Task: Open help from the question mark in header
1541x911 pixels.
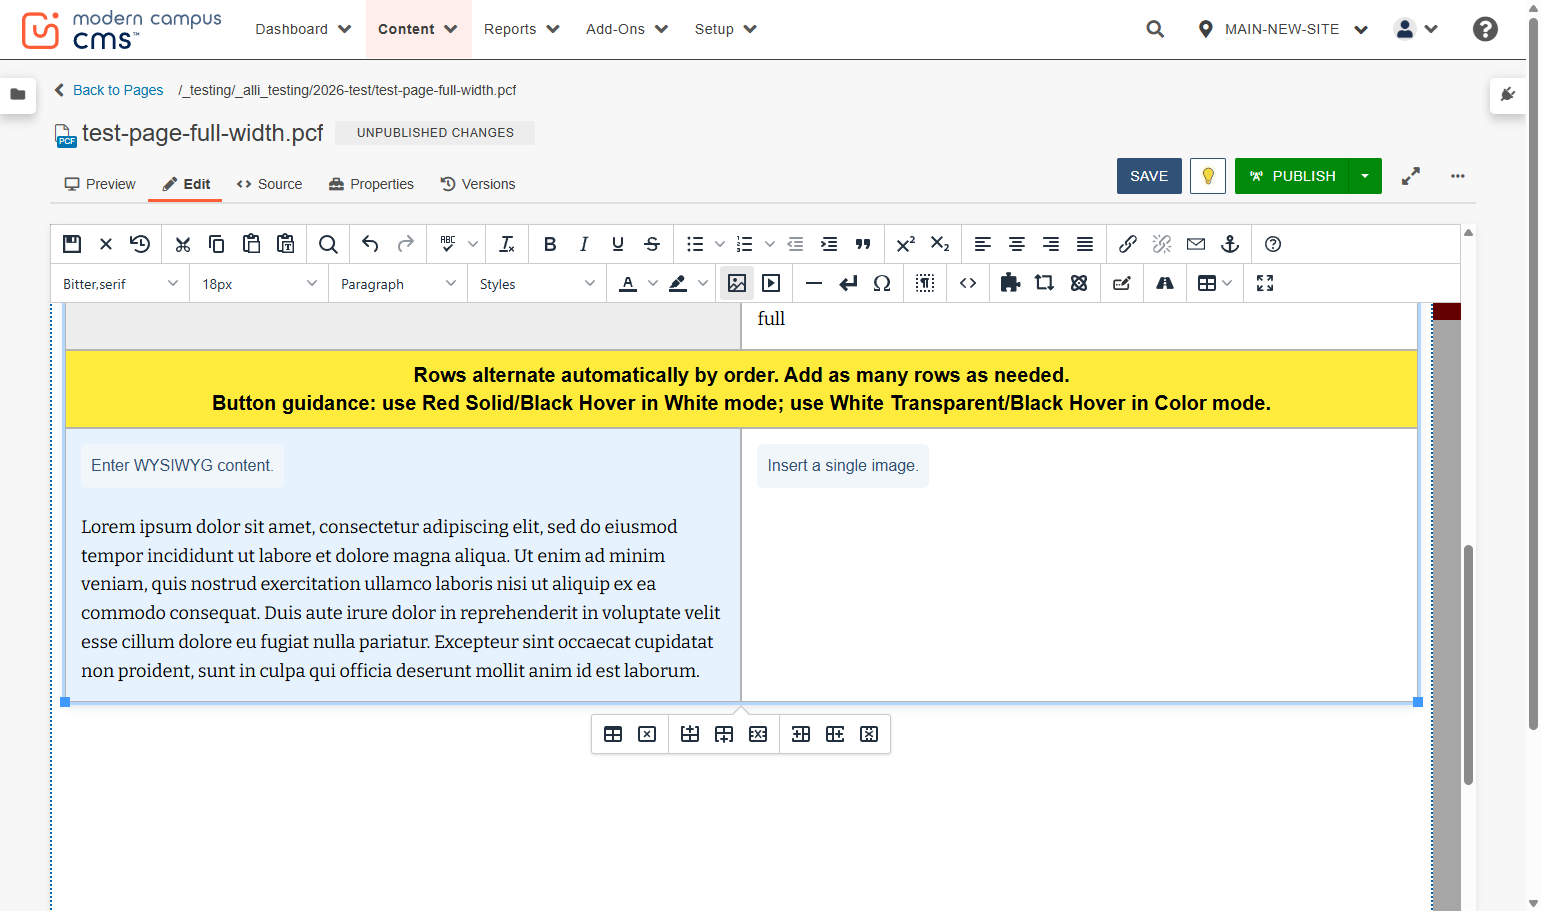Action: [x=1485, y=29]
